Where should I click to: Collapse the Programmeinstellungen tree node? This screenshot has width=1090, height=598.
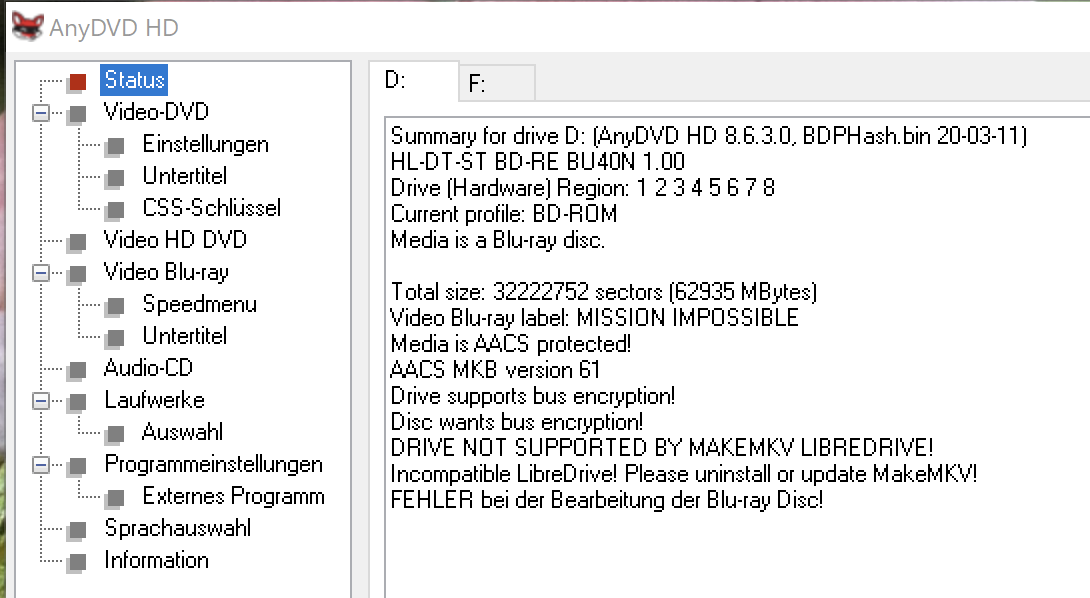coord(41,465)
